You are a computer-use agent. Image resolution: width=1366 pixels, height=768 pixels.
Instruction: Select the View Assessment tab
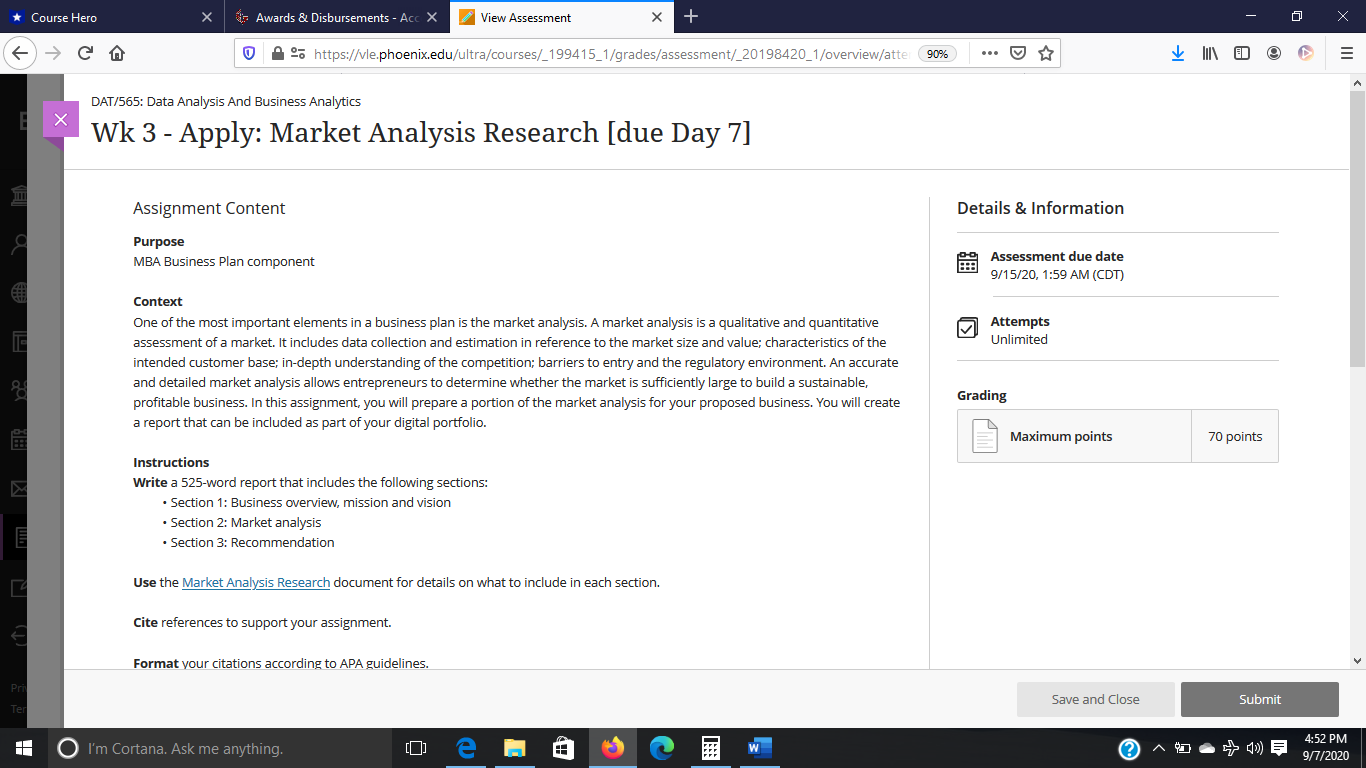coord(560,18)
